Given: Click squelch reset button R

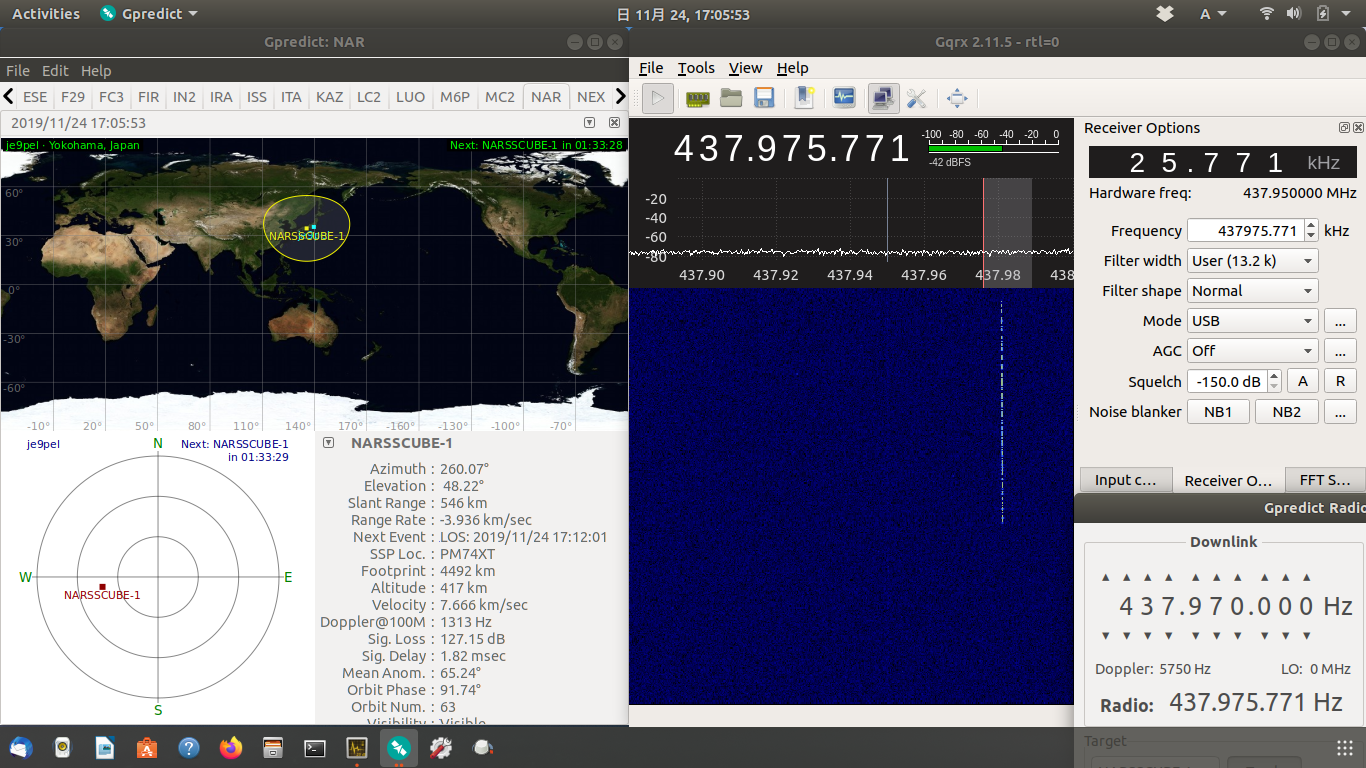Looking at the screenshot, I should (1340, 381).
